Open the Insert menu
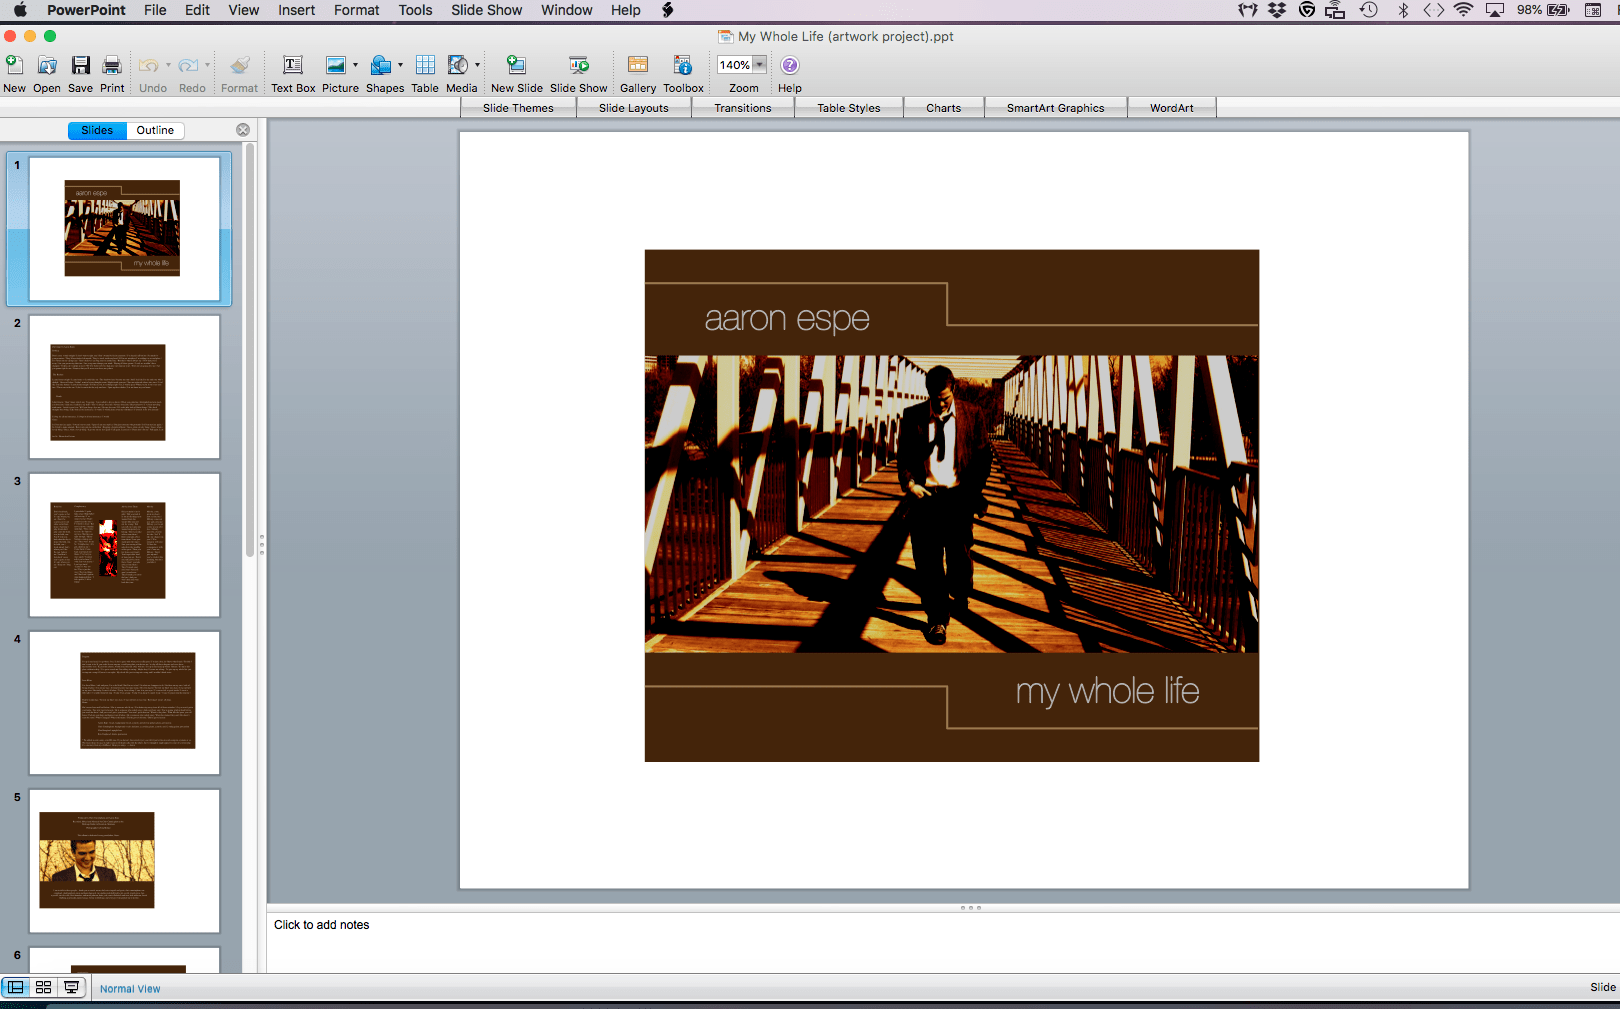 coord(296,10)
